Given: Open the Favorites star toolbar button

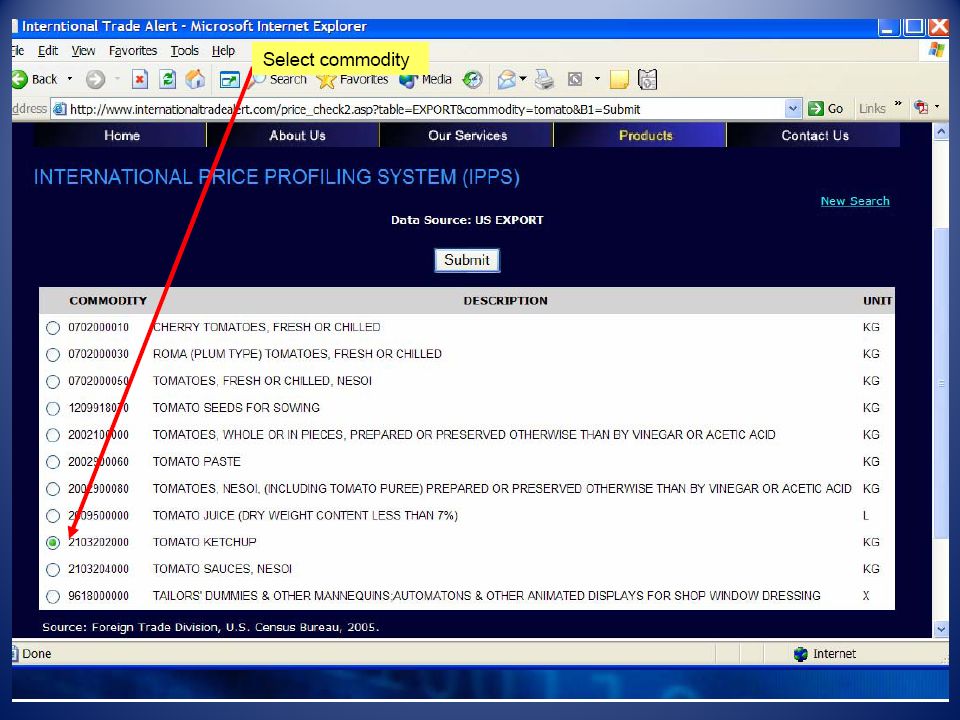Looking at the screenshot, I should [352, 80].
